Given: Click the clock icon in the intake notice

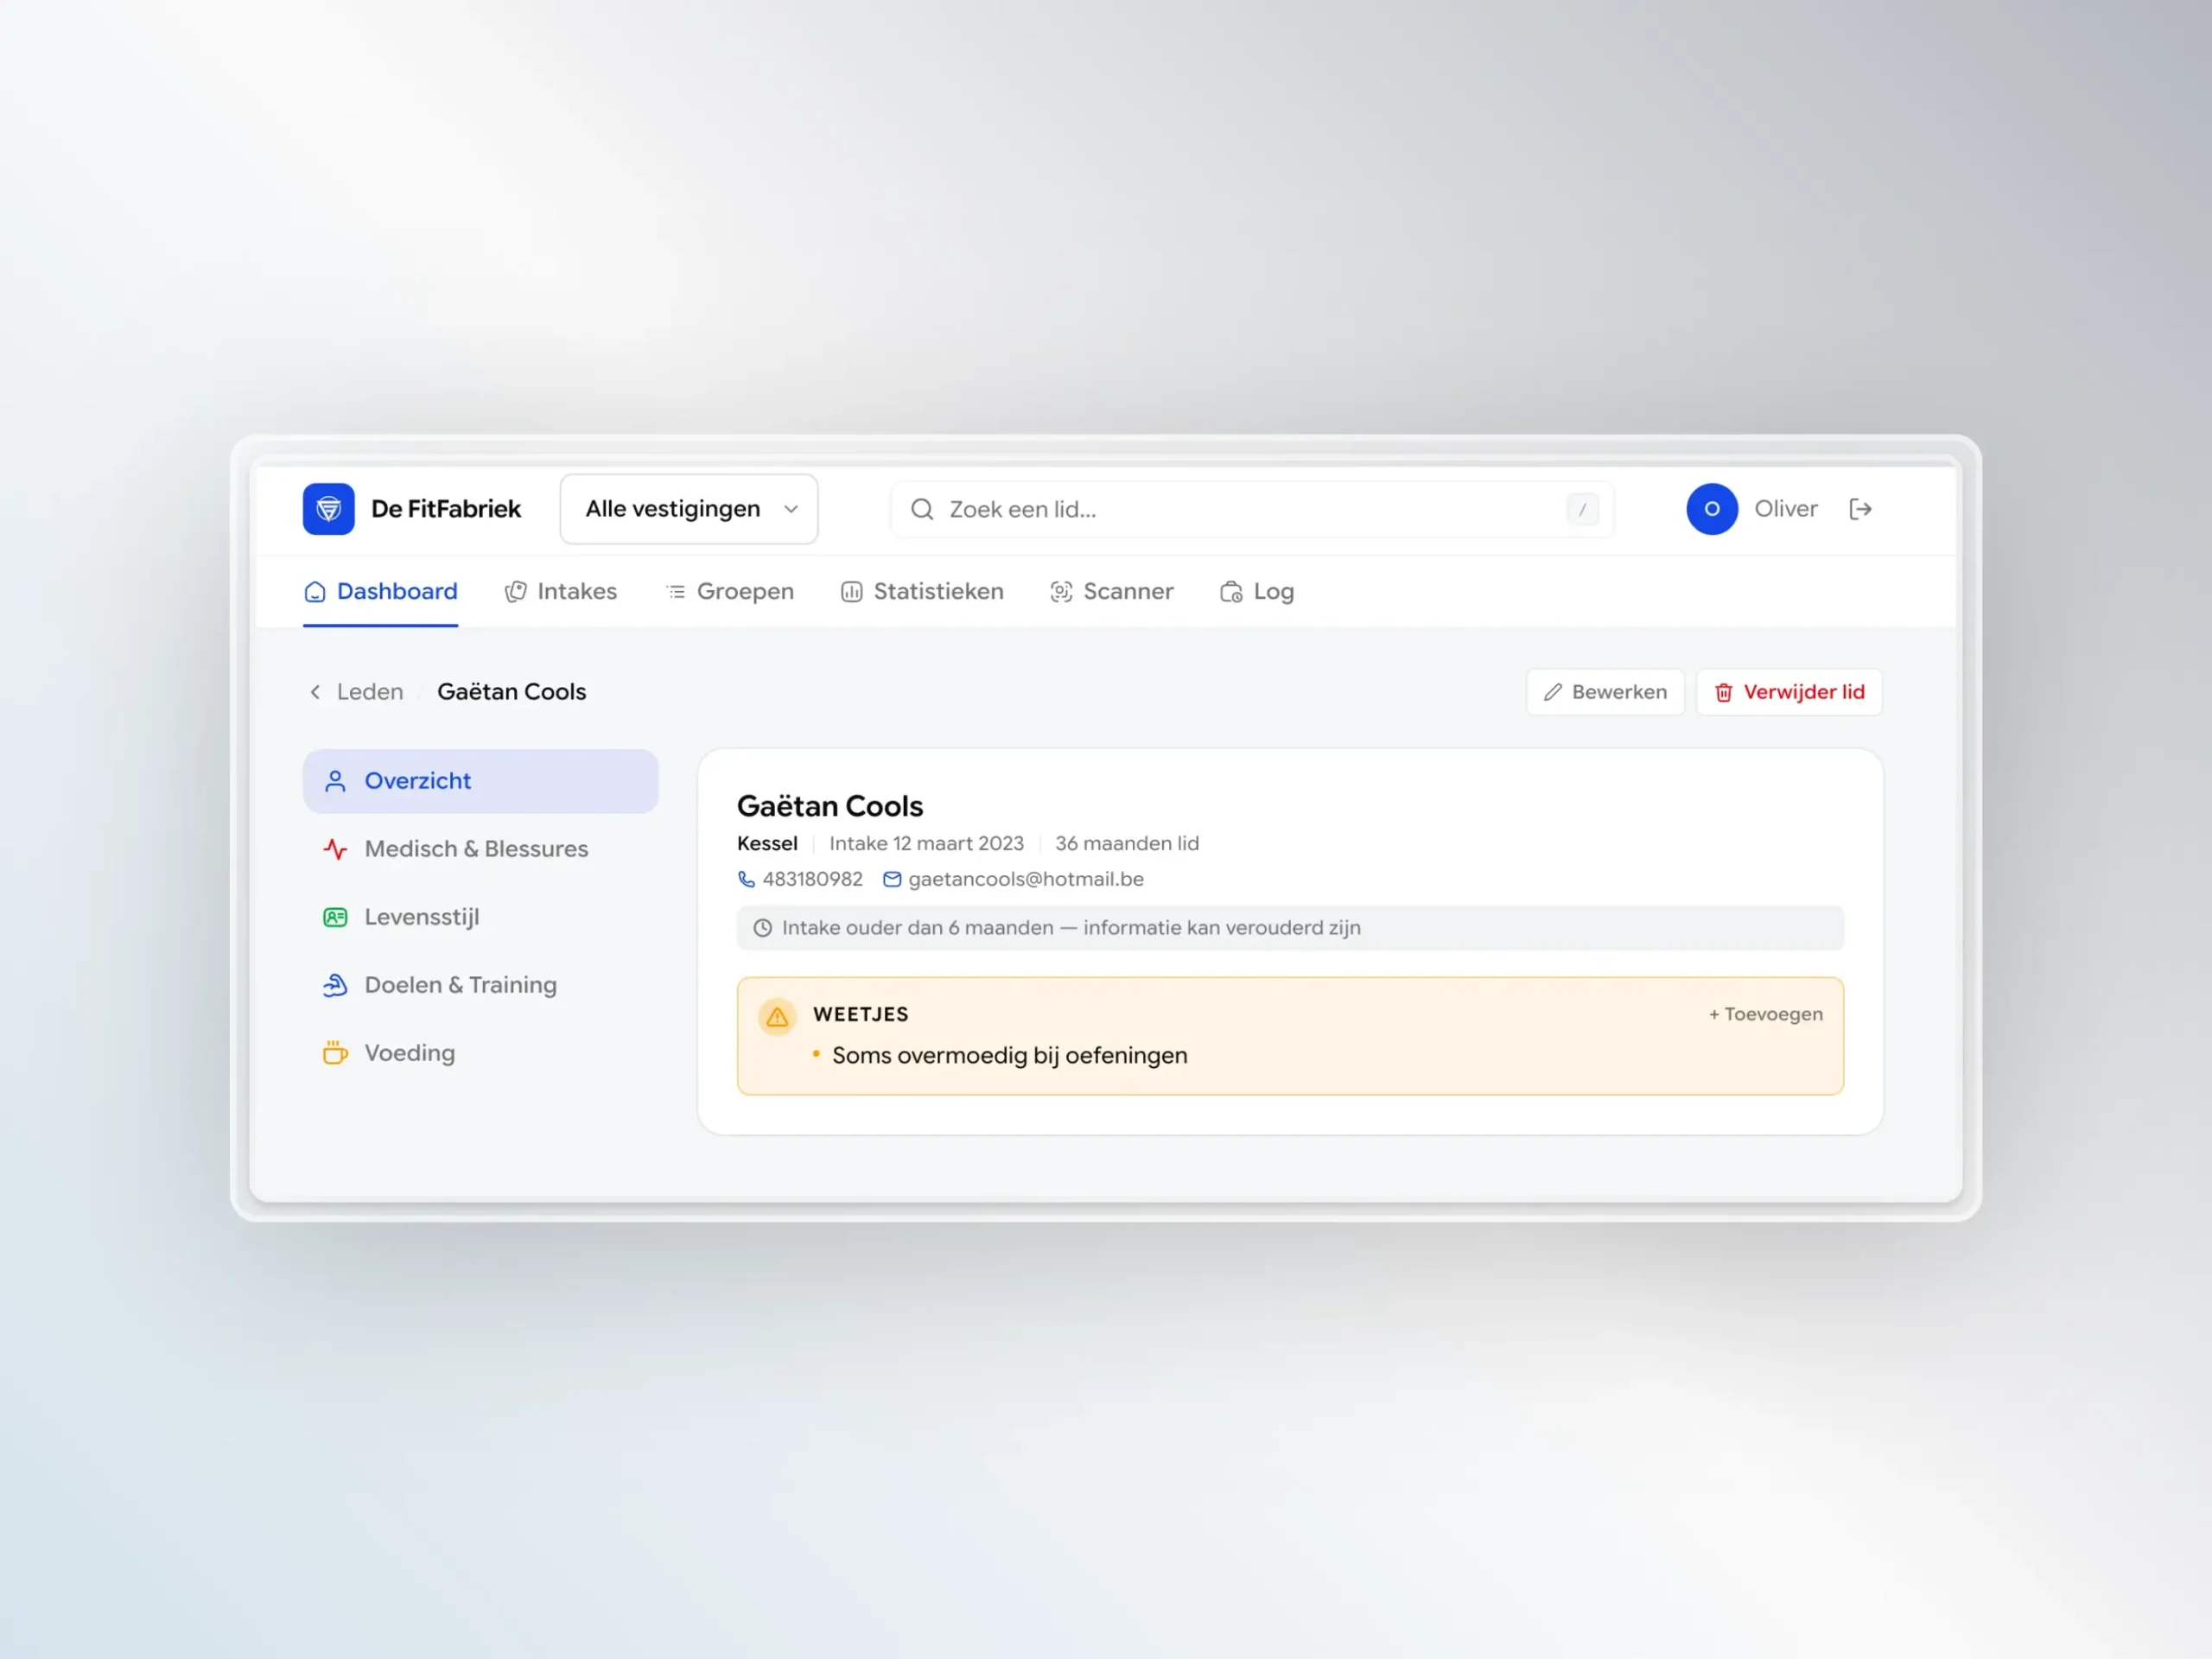Looking at the screenshot, I should (762, 928).
